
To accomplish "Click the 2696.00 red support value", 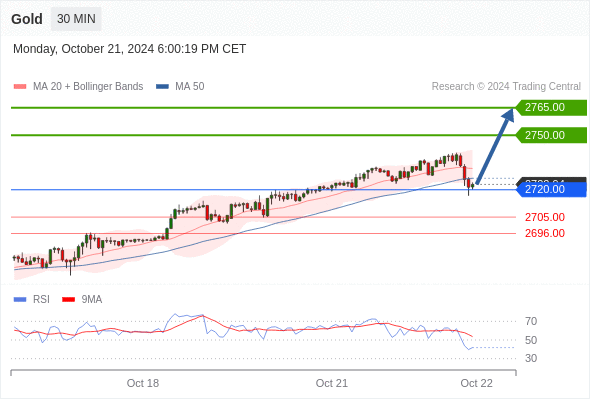I will coord(545,233).
